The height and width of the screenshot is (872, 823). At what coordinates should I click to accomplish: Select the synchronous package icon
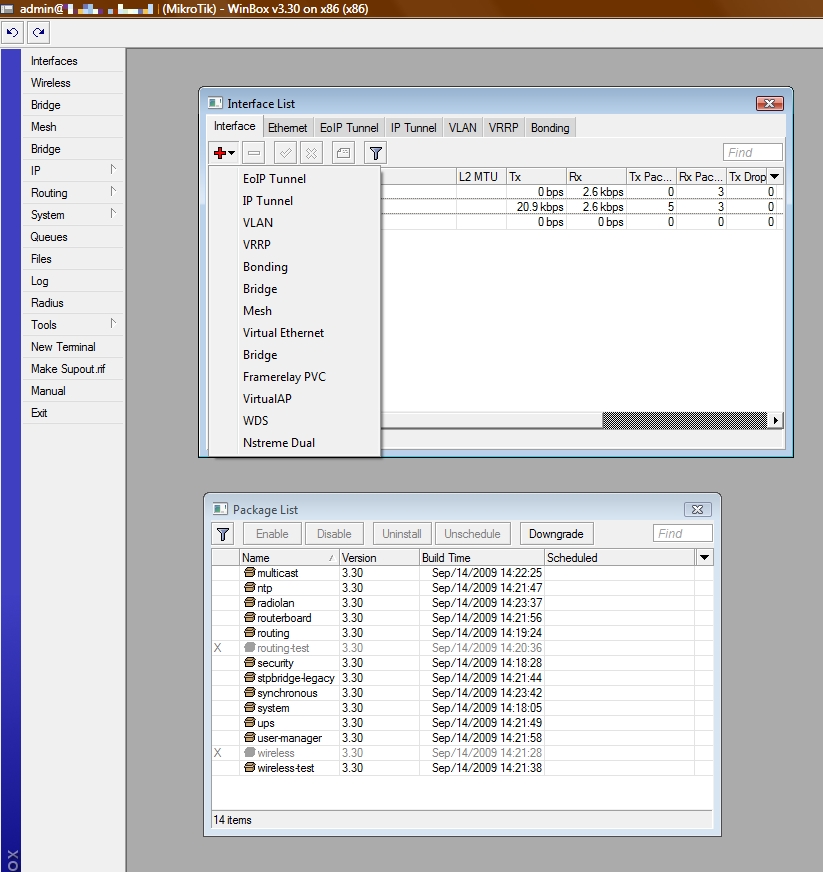point(250,692)
